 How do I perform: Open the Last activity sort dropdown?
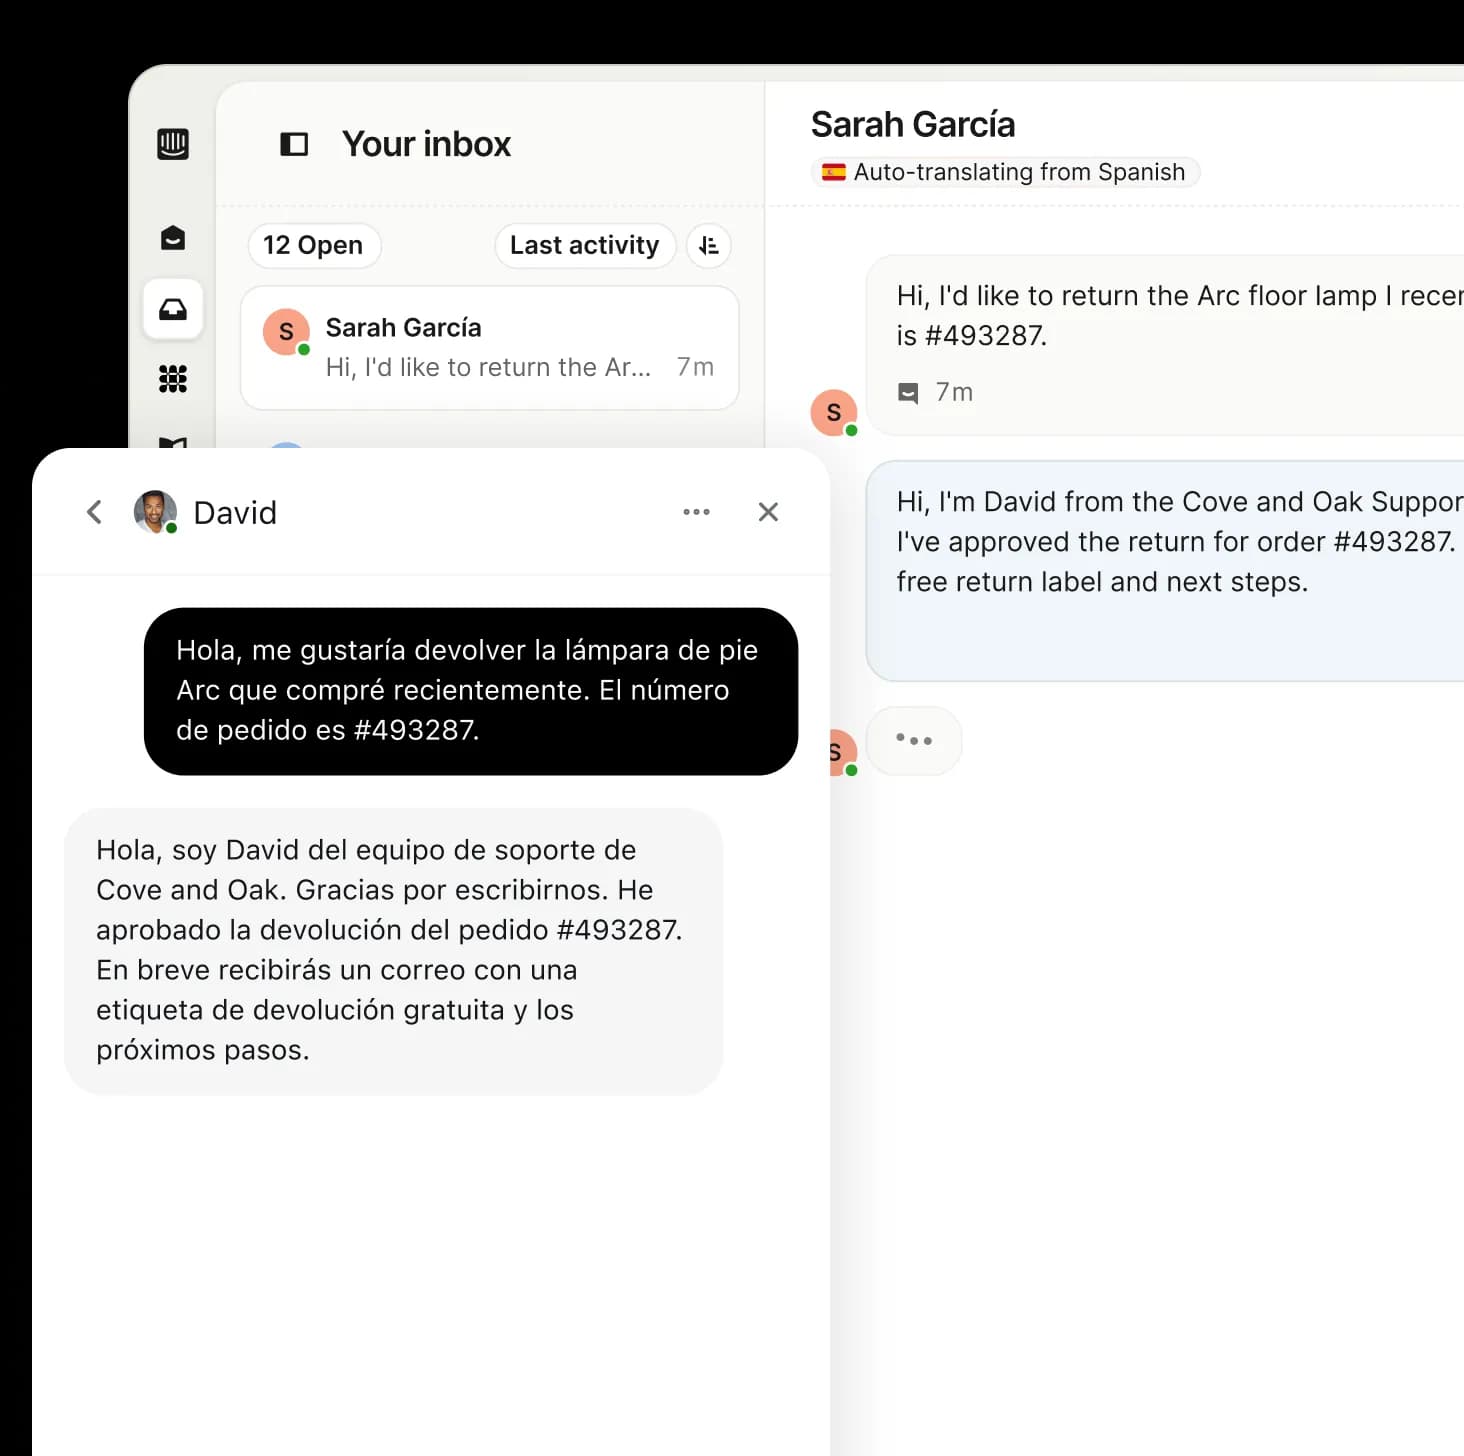pos(585,245)
